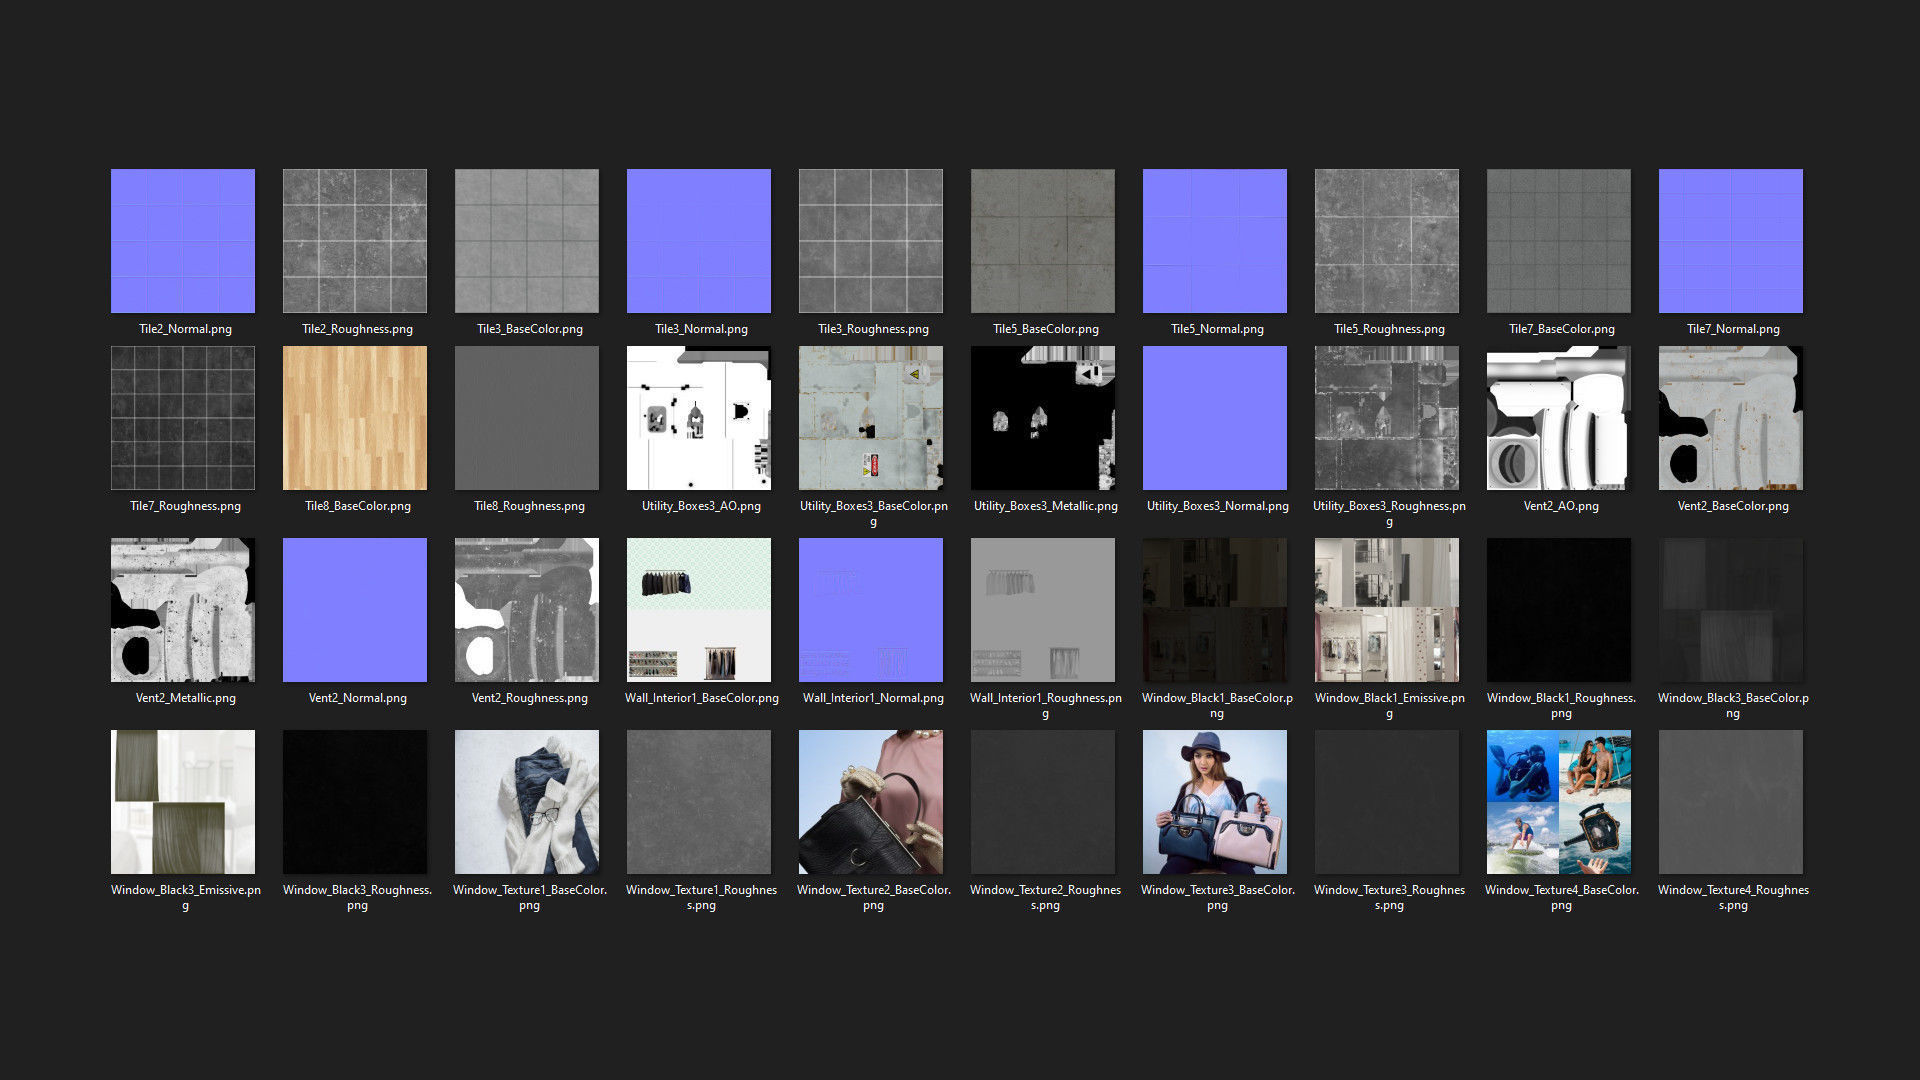This screenshot has height=1080, width=1920.
Task: Click the Tile7_Roughness.png dark grid thumbnail
Action: (183, 418)
